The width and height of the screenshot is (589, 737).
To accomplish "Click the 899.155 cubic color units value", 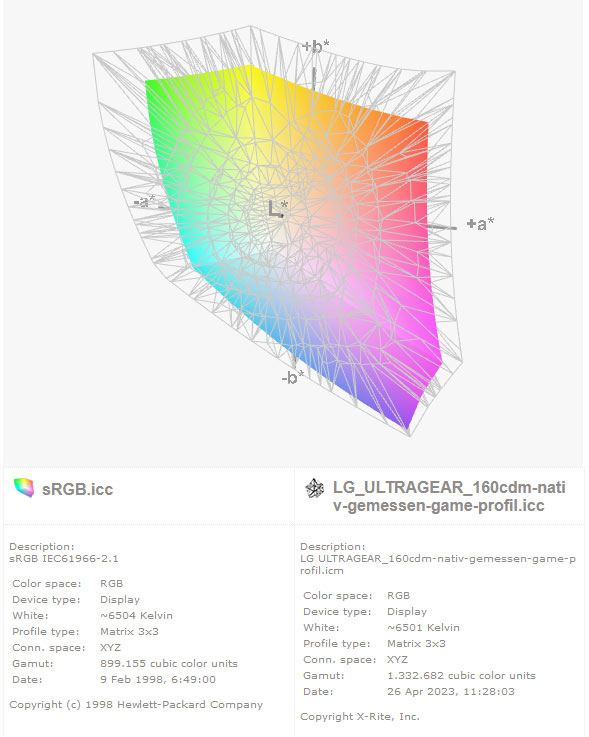I will pos(169,663).
